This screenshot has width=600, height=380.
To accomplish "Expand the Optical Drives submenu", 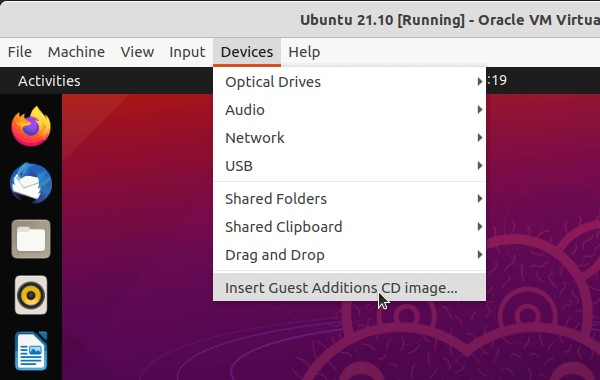I will point(350,82).
